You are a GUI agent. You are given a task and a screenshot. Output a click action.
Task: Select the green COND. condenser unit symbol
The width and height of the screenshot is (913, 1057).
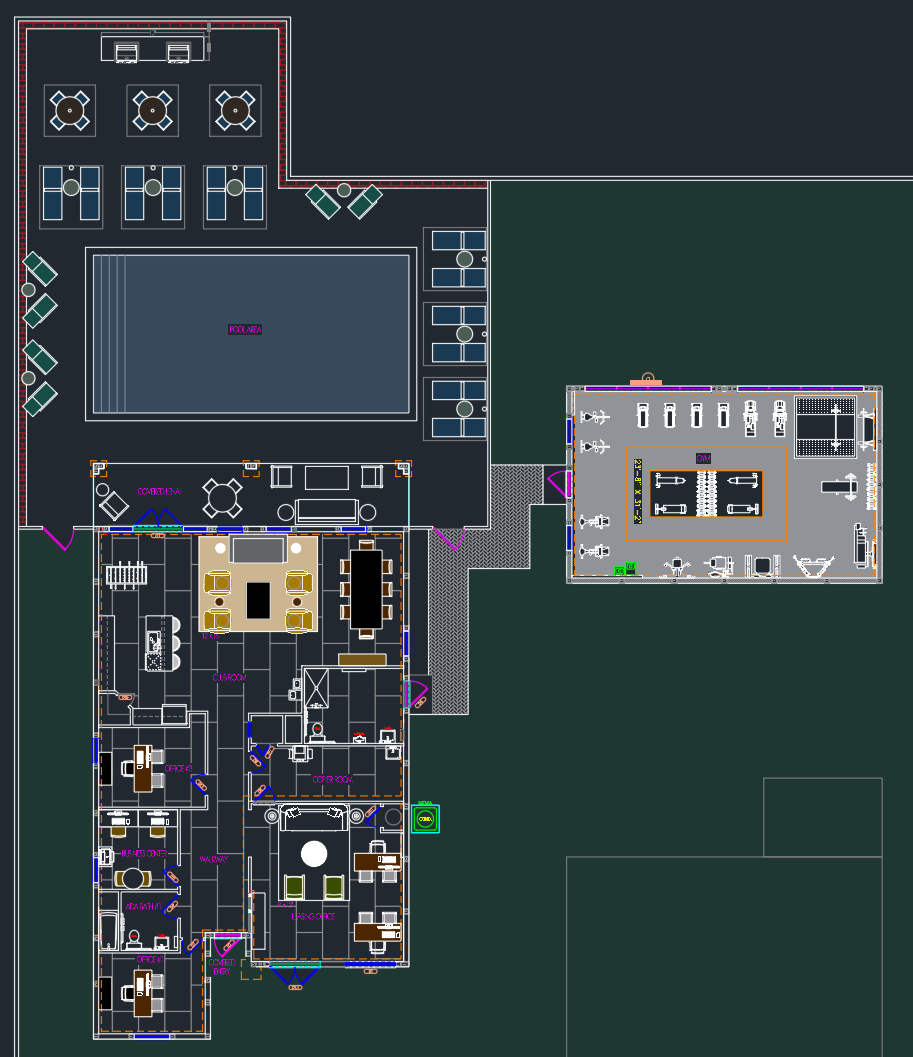pos(425,820)
